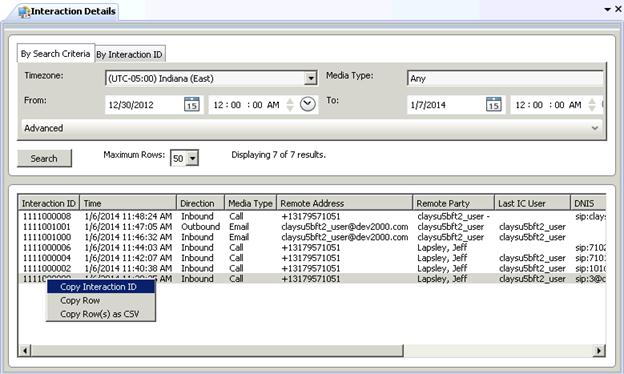
Task: Expand the Advanced section
Action: click(x=595, y=128)
